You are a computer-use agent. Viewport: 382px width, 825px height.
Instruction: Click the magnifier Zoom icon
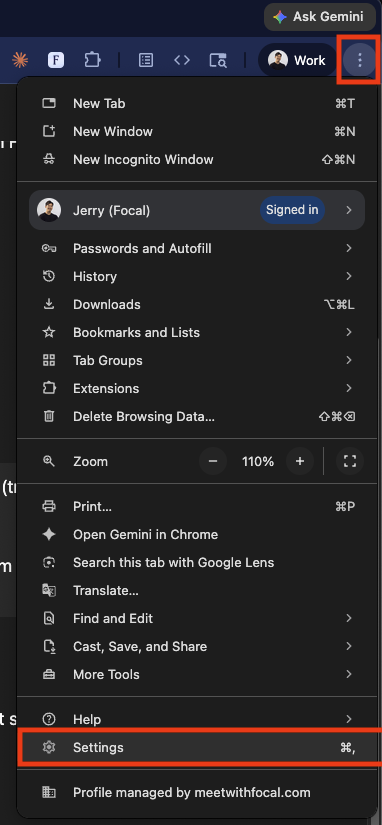pos(49,461)
